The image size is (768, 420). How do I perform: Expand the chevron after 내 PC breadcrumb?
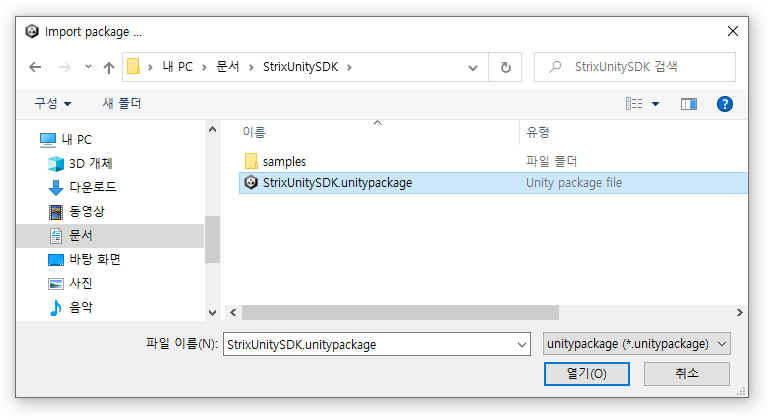(x=204, y=67)
